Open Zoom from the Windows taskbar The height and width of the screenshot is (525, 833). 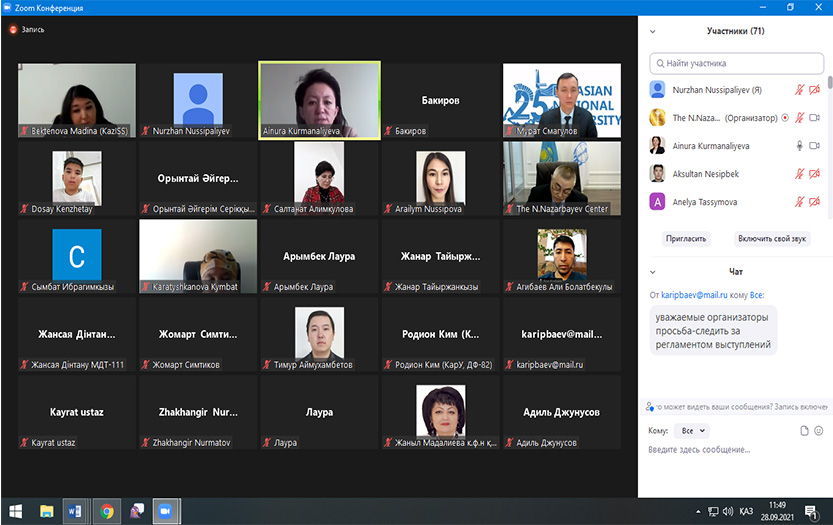[x=163, y=511]
